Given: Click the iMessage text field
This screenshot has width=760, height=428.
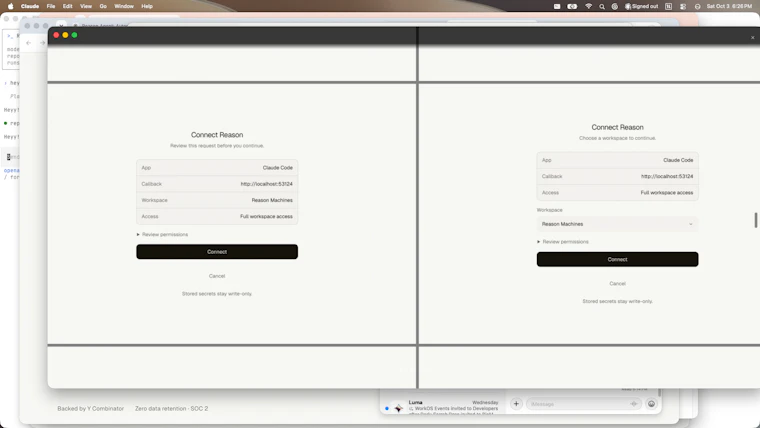Looking at the screenshot, I should (584, 404).
